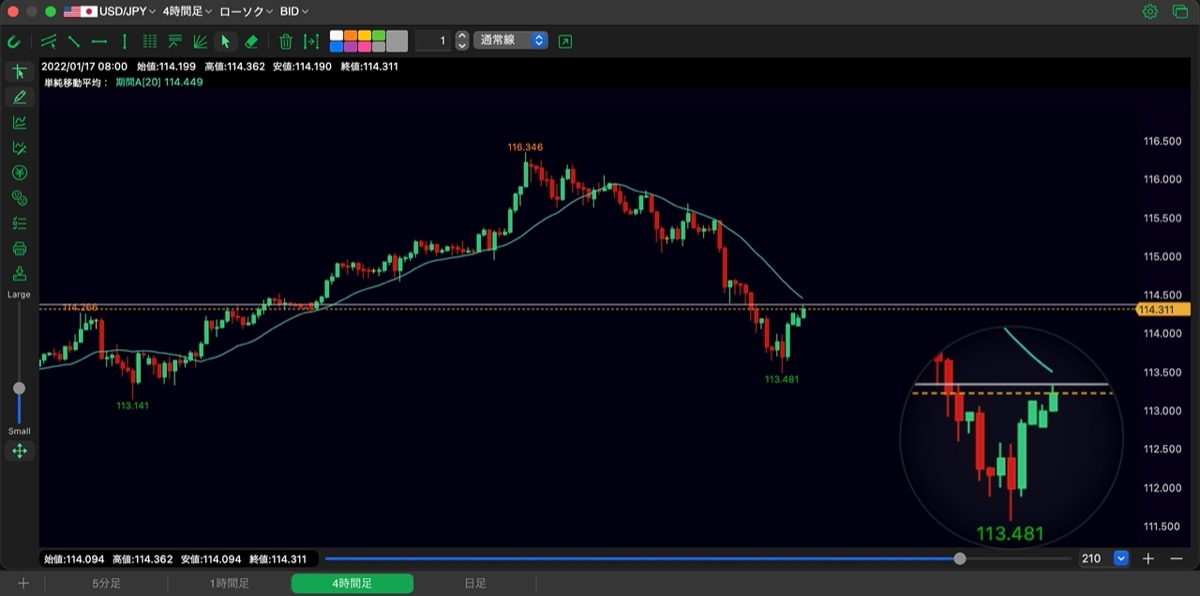Toggle the pencil drawing mode in the sidebar

click(19, 97)
